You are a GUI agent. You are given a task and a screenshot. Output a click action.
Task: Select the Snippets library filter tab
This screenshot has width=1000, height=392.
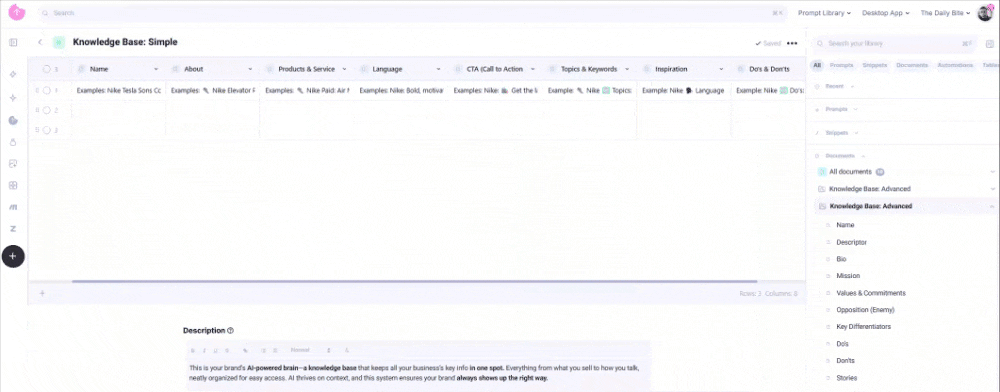[x=874, y=65]
